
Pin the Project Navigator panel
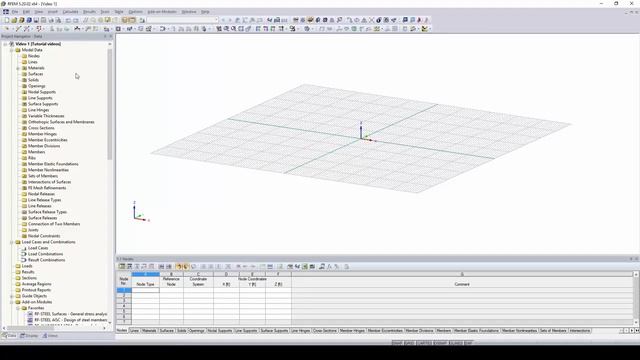105,36
